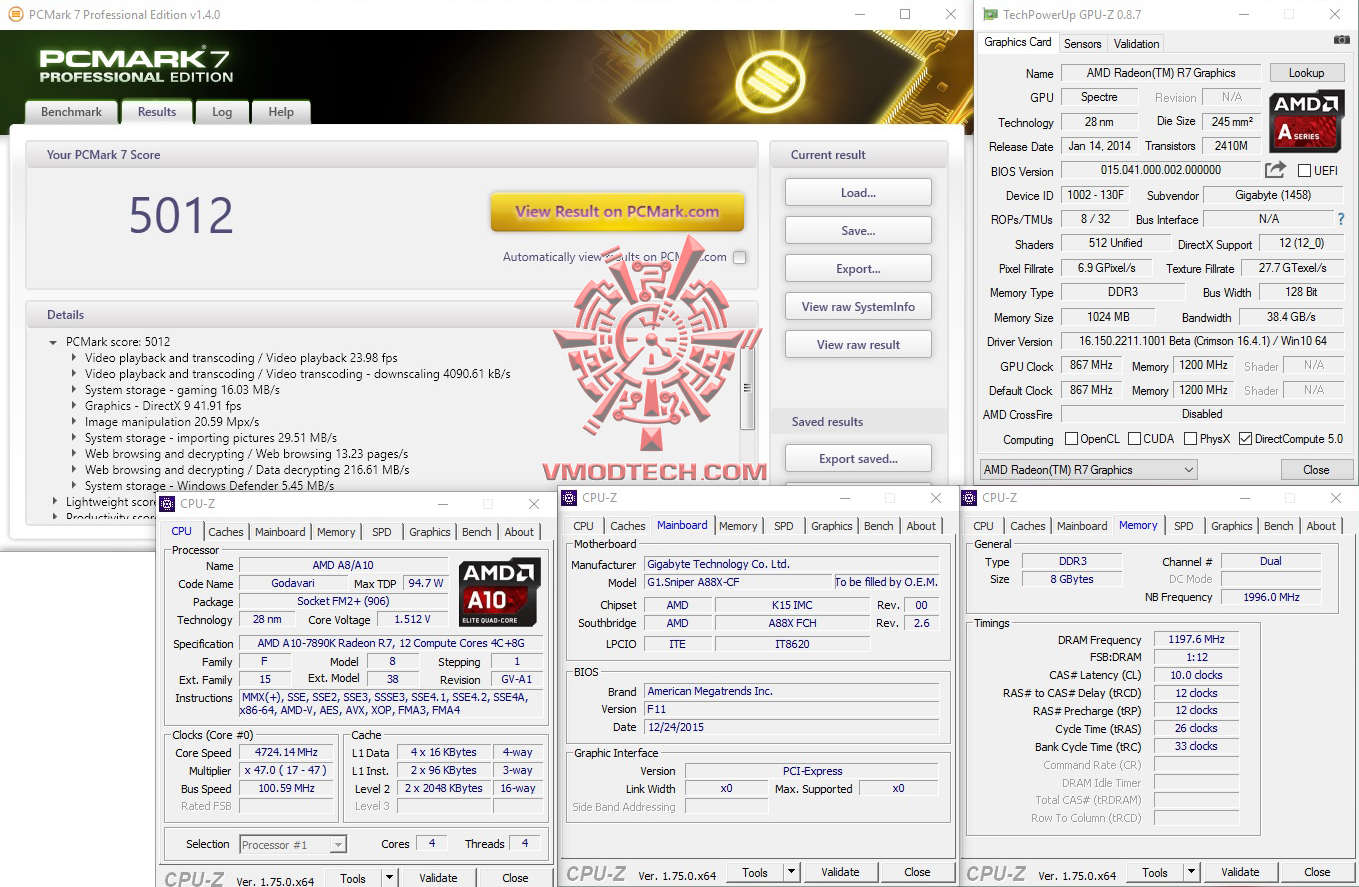
Task: Click the Load... button
Action: [x=858, y=193]
